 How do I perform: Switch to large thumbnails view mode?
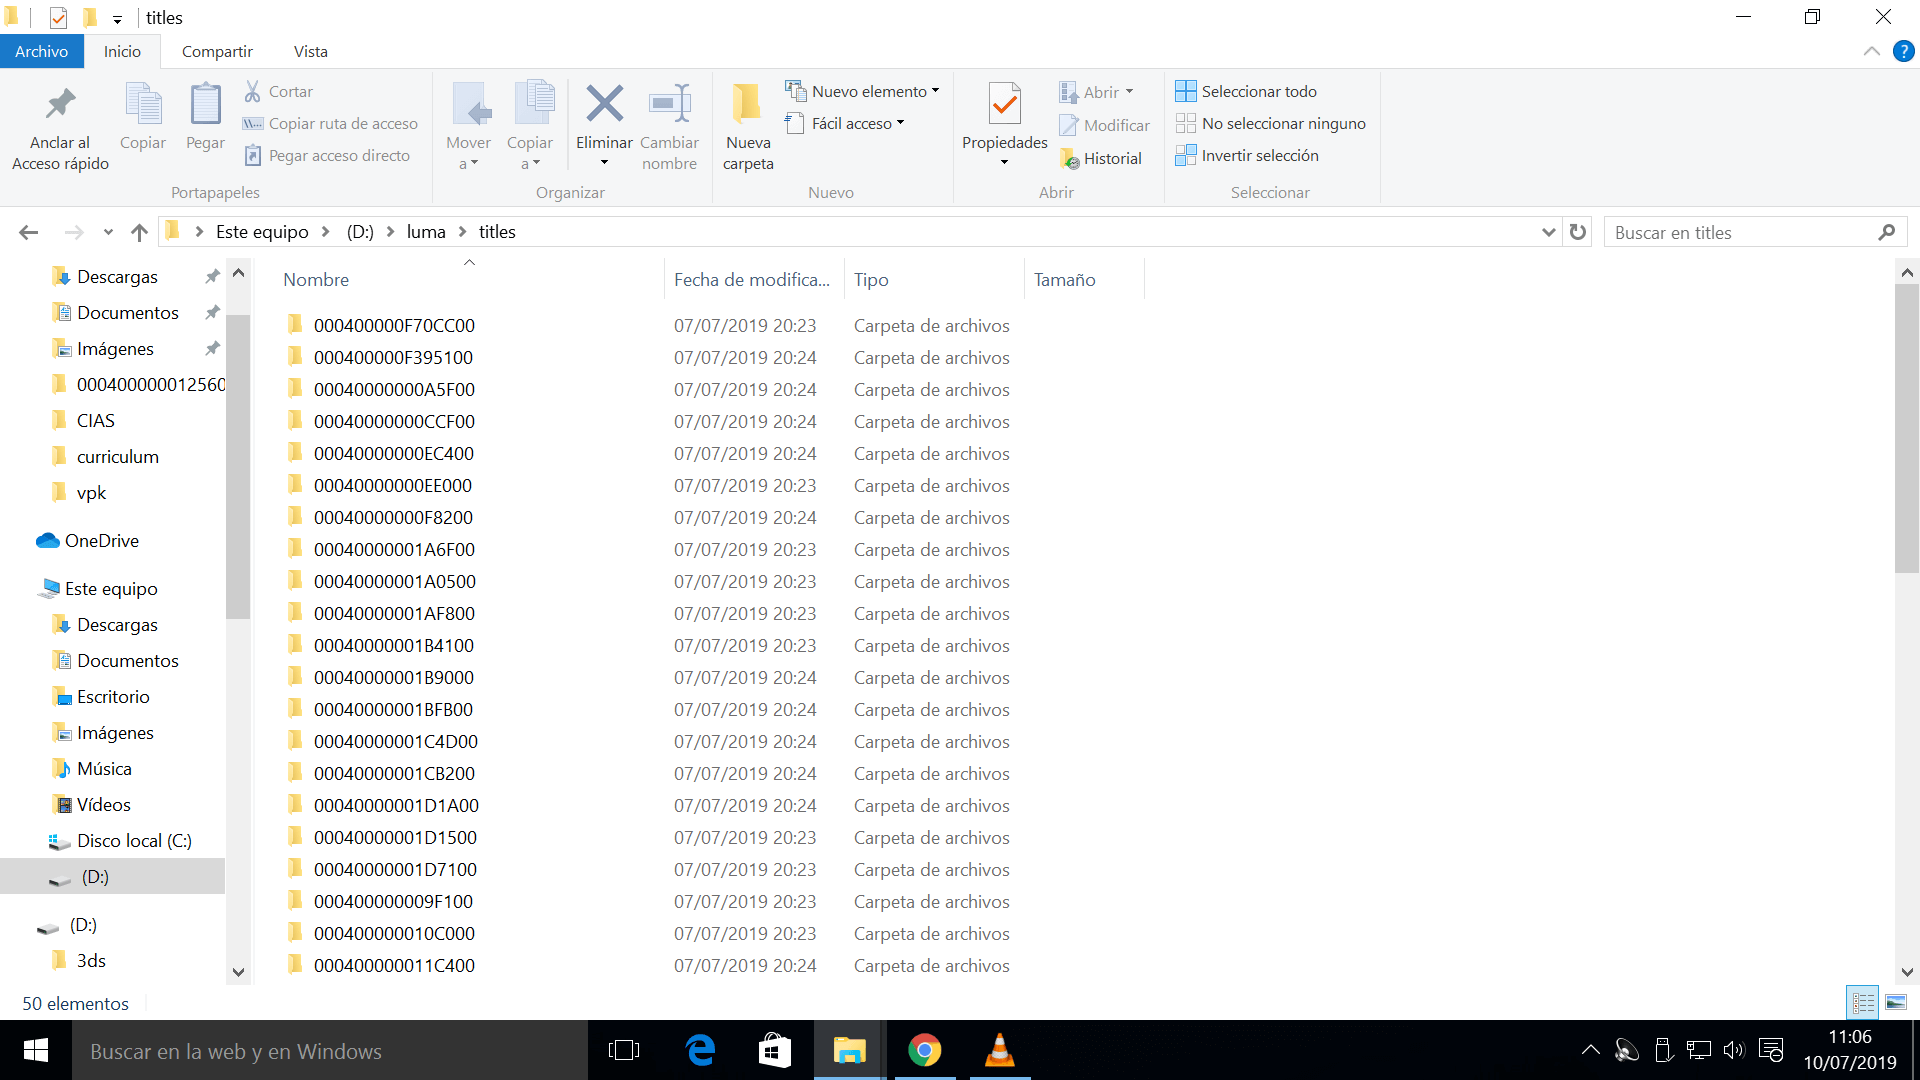click(x=1896, y=1002)
